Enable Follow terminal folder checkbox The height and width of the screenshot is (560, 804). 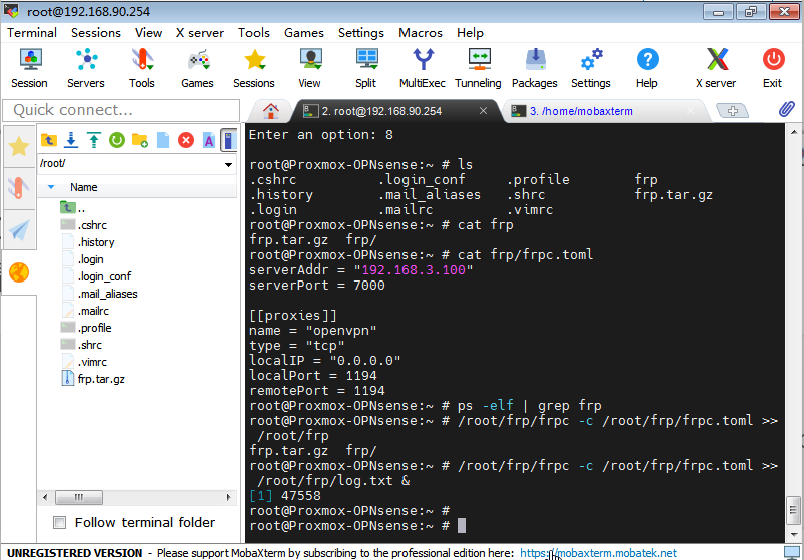point(59,522)
